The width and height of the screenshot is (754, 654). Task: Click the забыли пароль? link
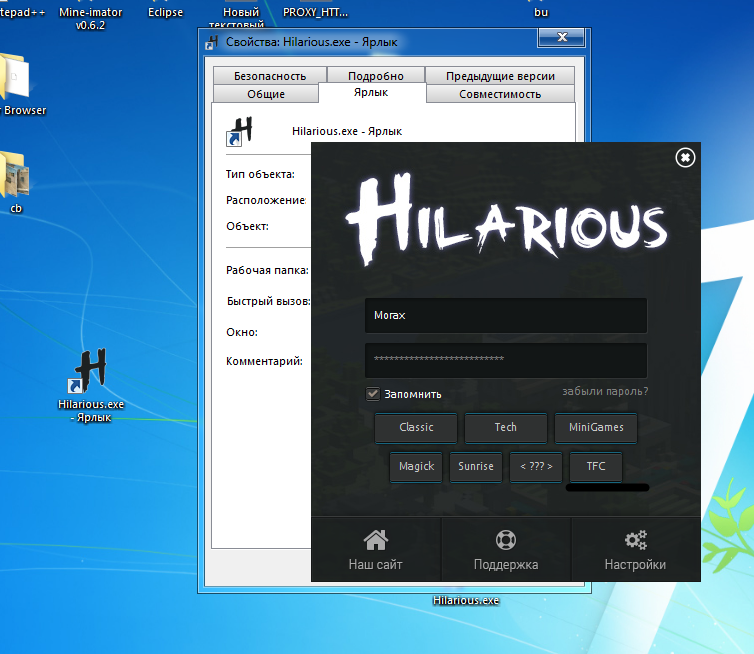pyautogui.click(x=604, y=391)
